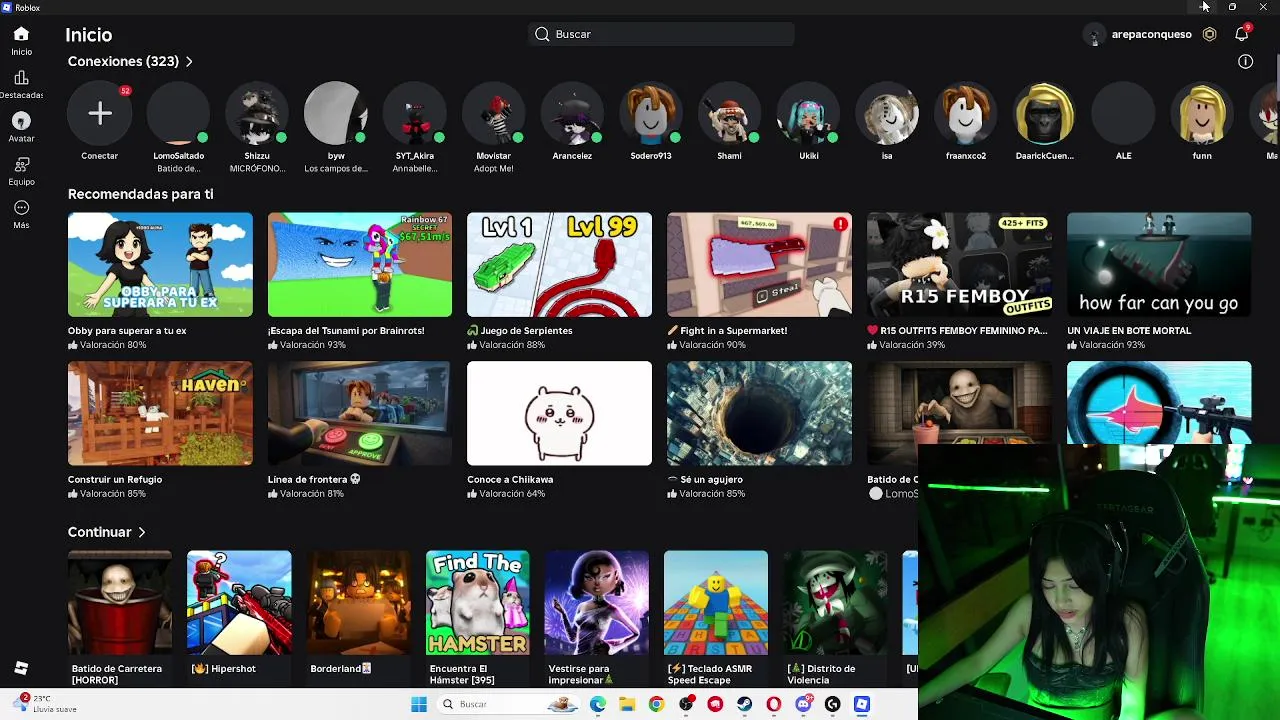Viewport: 1280px width, 720px height.
Task: Resume Teclado ASMR Speed Escape game
Action: click(x=716, y=603)
